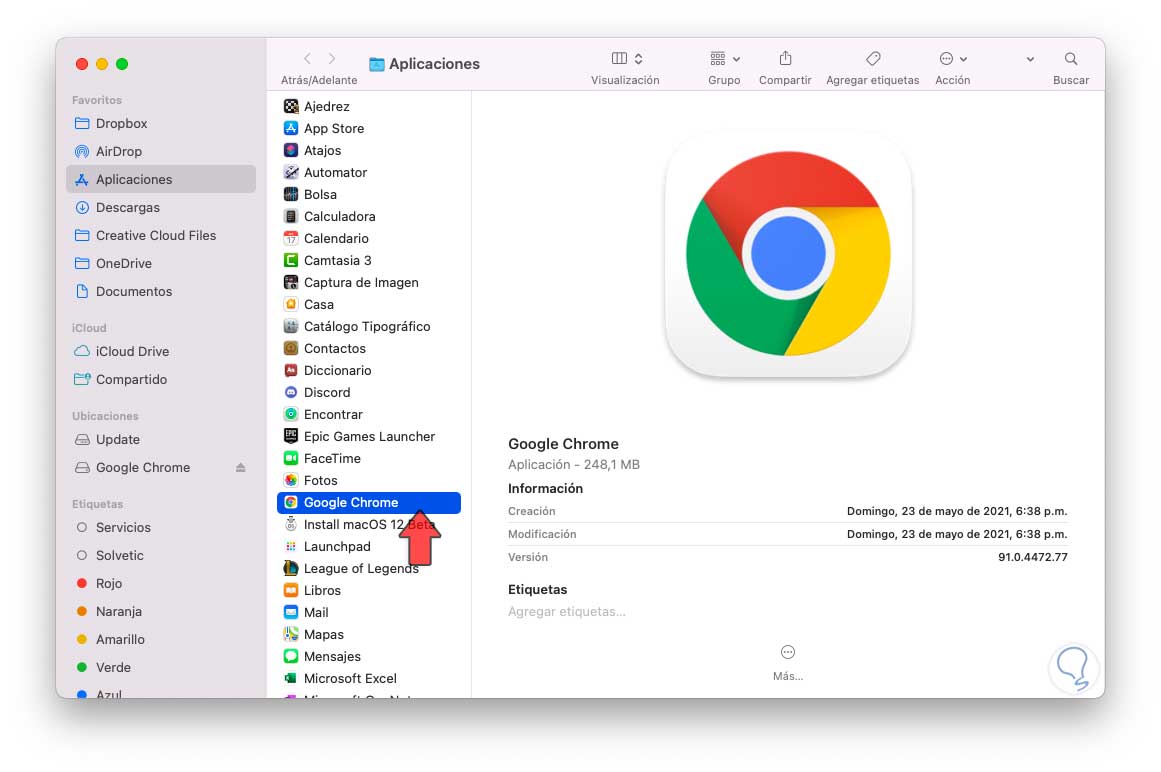Viewport: 1161px width, 772px height.
Task: Click the Más... button in preview
Action: coord(788,662)
